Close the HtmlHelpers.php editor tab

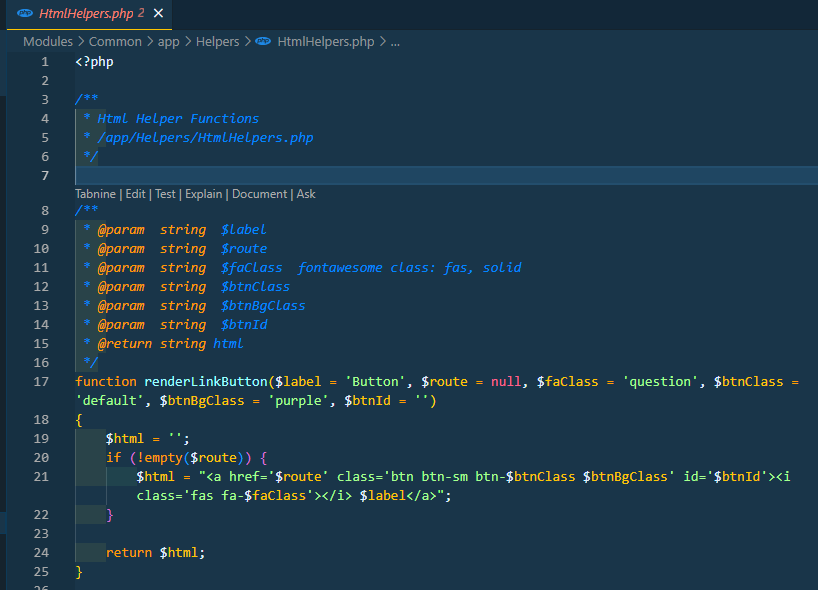(158, 13)
